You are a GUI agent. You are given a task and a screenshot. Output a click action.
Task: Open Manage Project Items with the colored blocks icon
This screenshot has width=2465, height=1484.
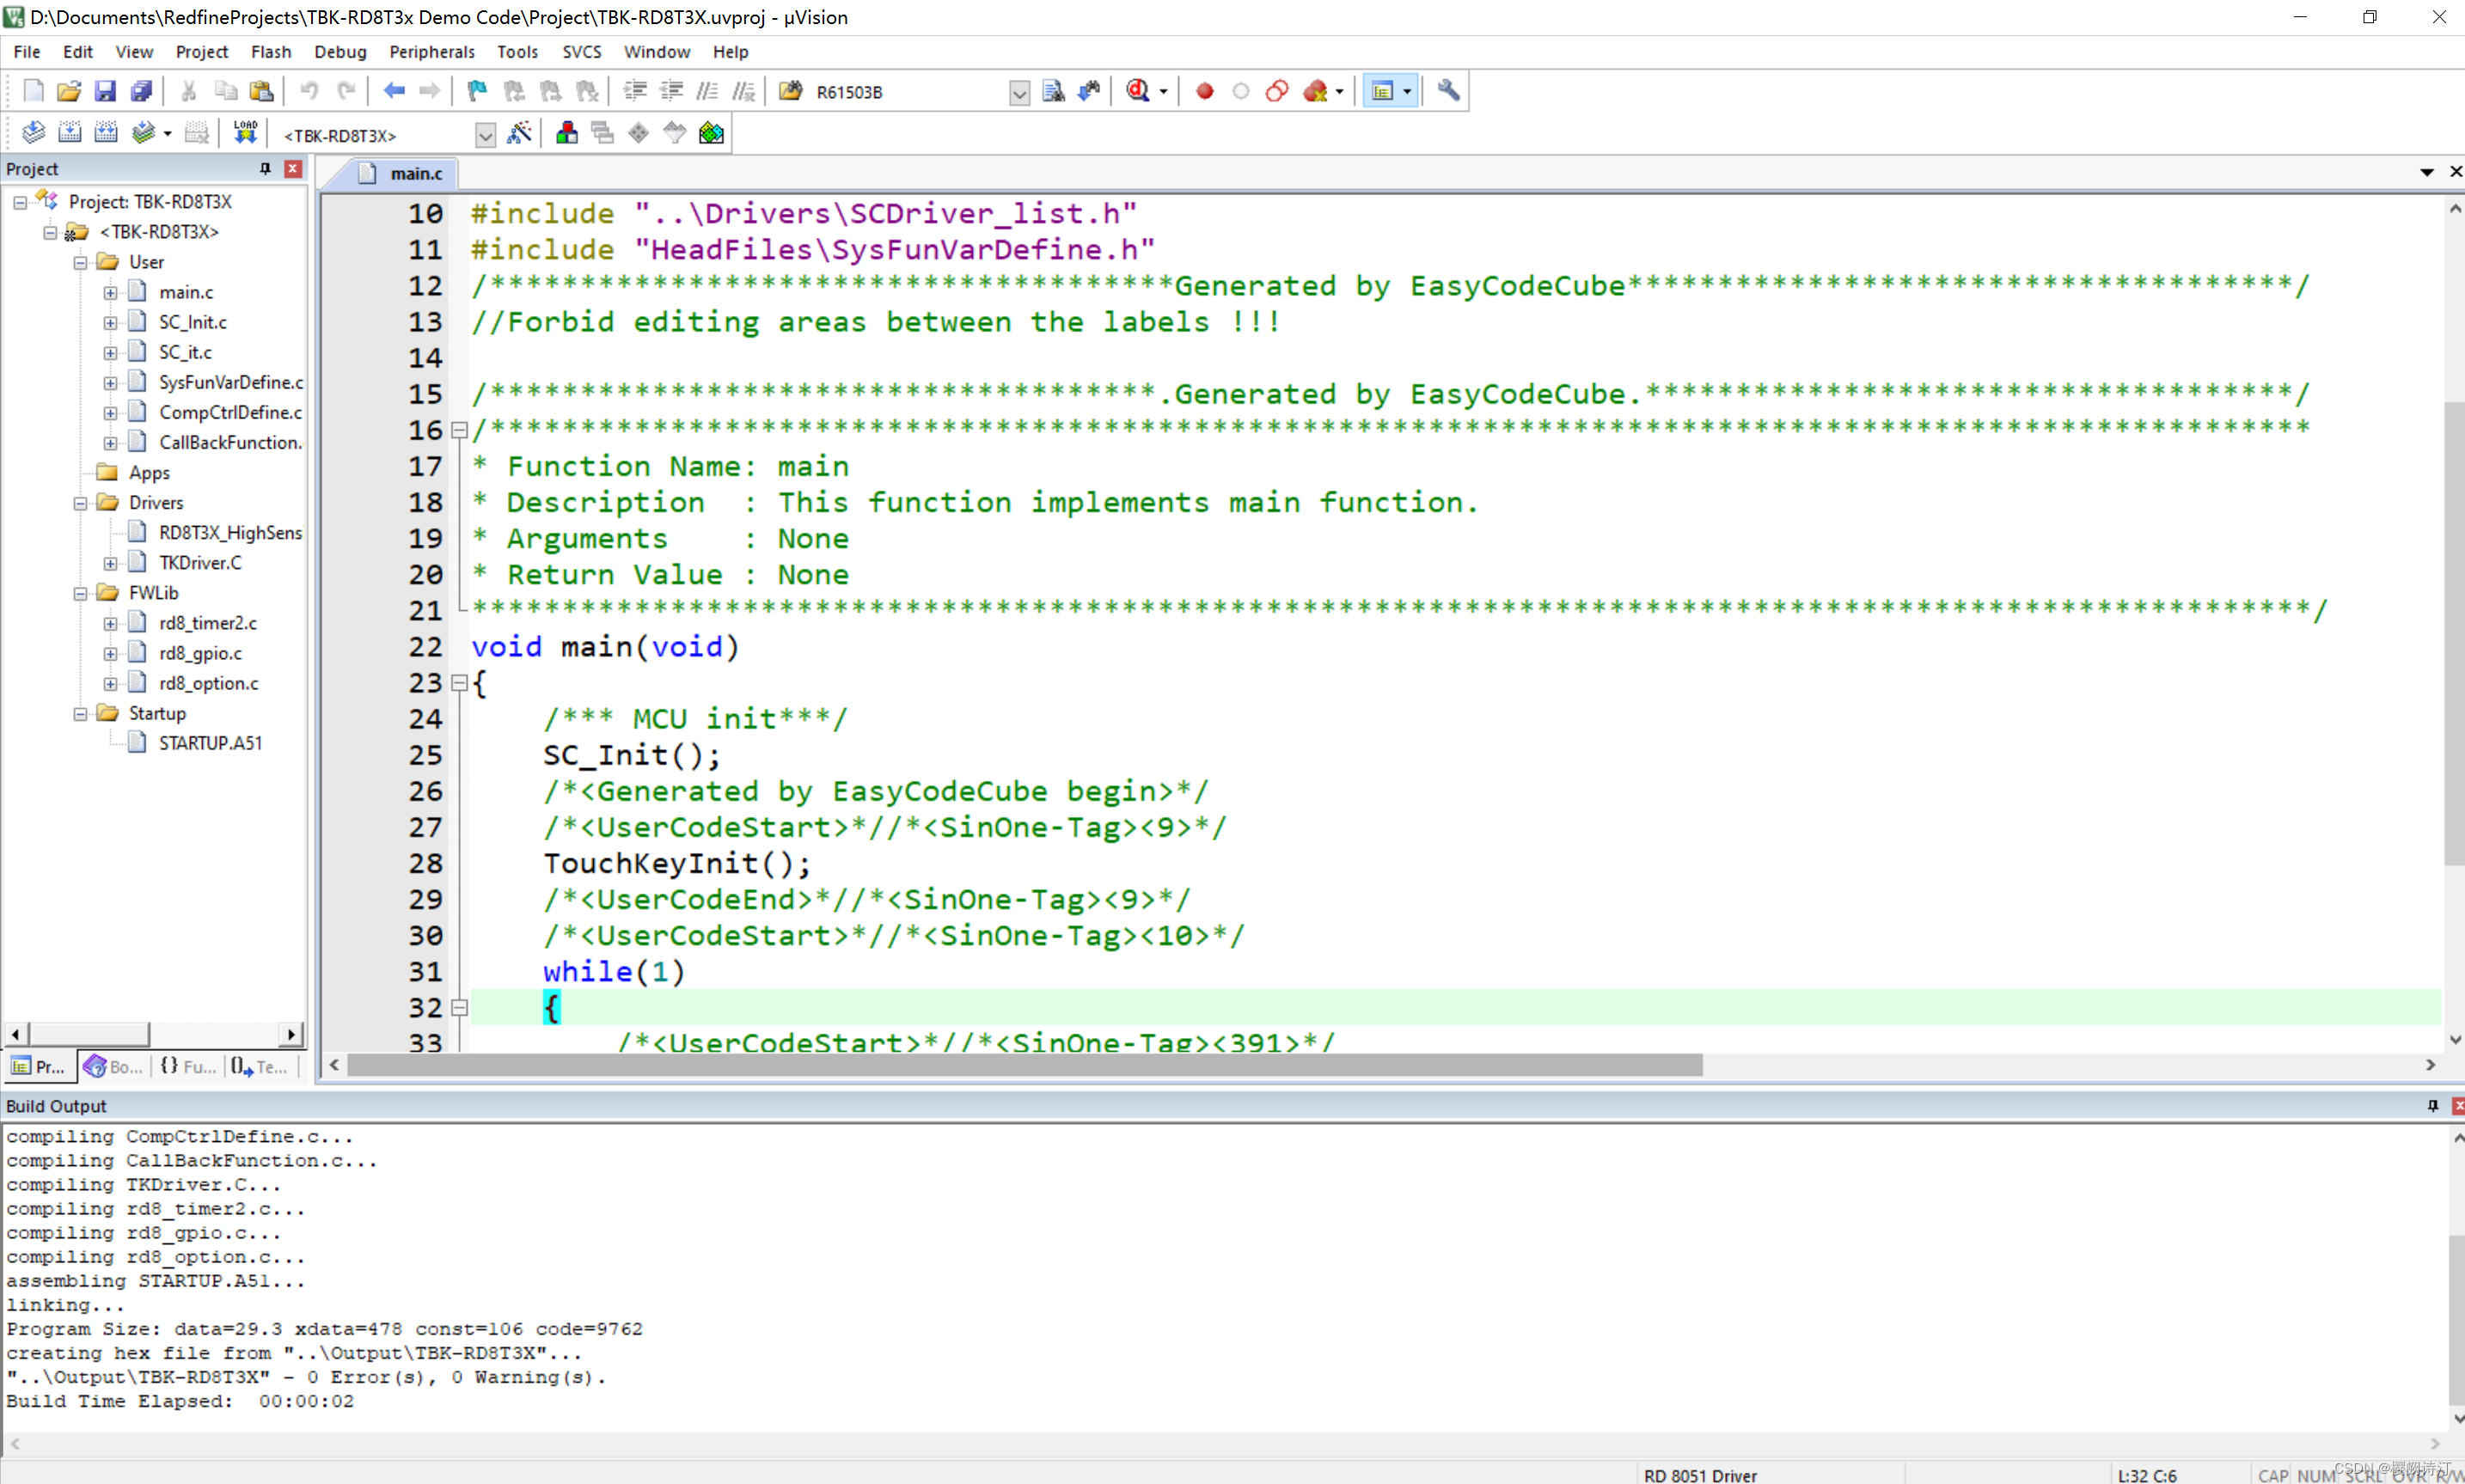[x=567, y=133]
